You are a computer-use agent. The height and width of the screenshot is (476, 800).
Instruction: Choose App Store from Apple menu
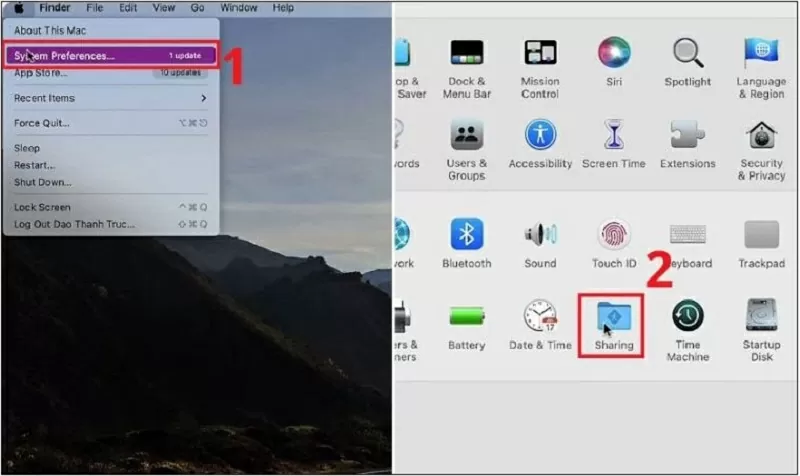(111, 73)
